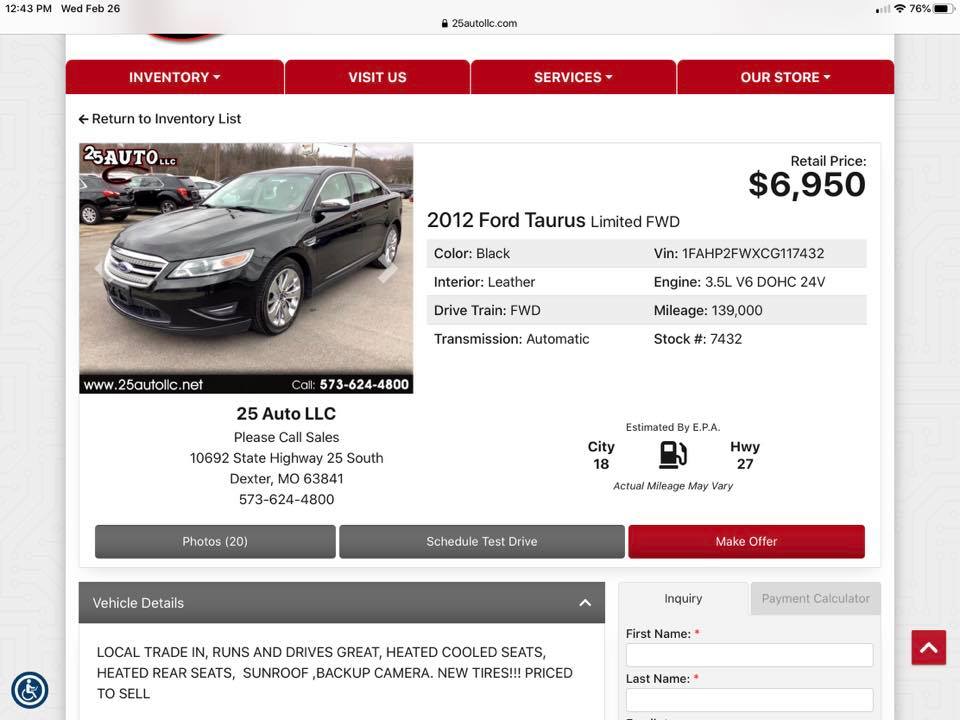
Task: Click the back arrow beside Return to Inventory
Action: pos(84,119)
